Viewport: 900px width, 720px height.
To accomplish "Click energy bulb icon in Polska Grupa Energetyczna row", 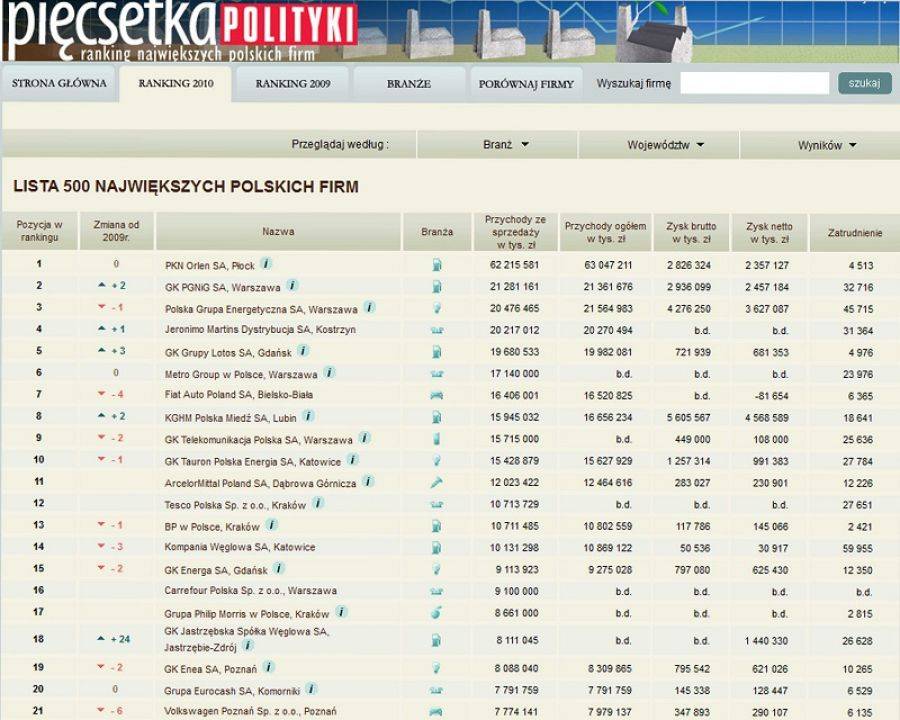I will pos(437,308).
